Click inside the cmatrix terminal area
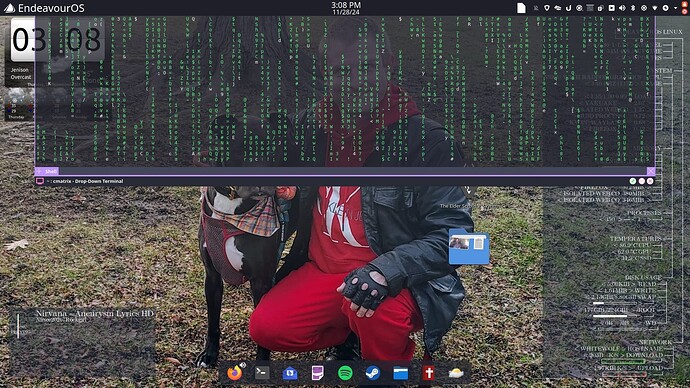Screen dimensions: 690x388 pos(345,91)
